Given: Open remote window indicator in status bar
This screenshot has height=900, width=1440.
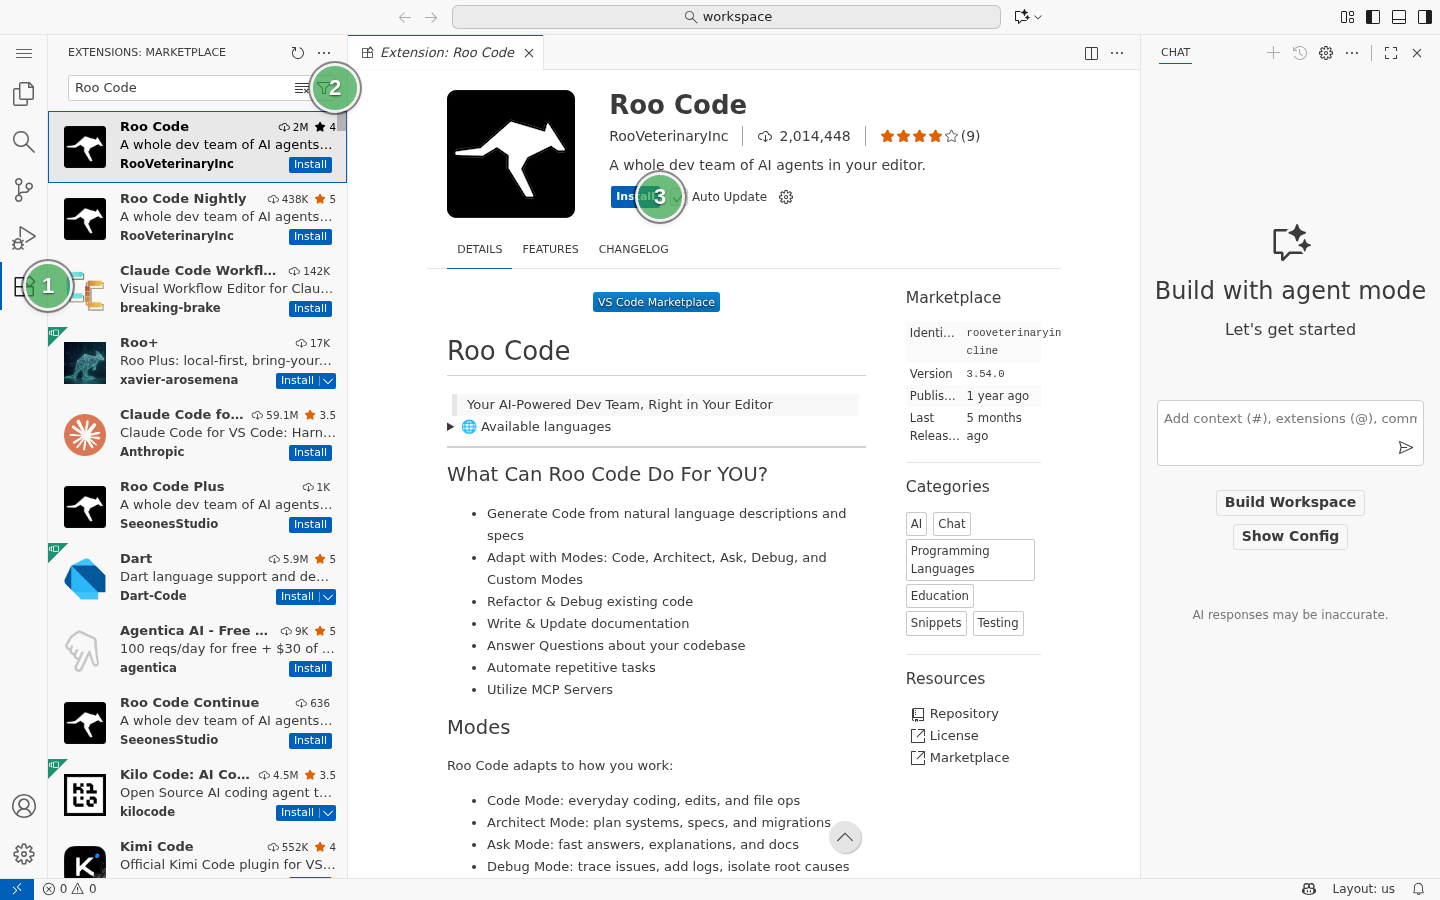Looking at the screenshot, I should (17, 889).
